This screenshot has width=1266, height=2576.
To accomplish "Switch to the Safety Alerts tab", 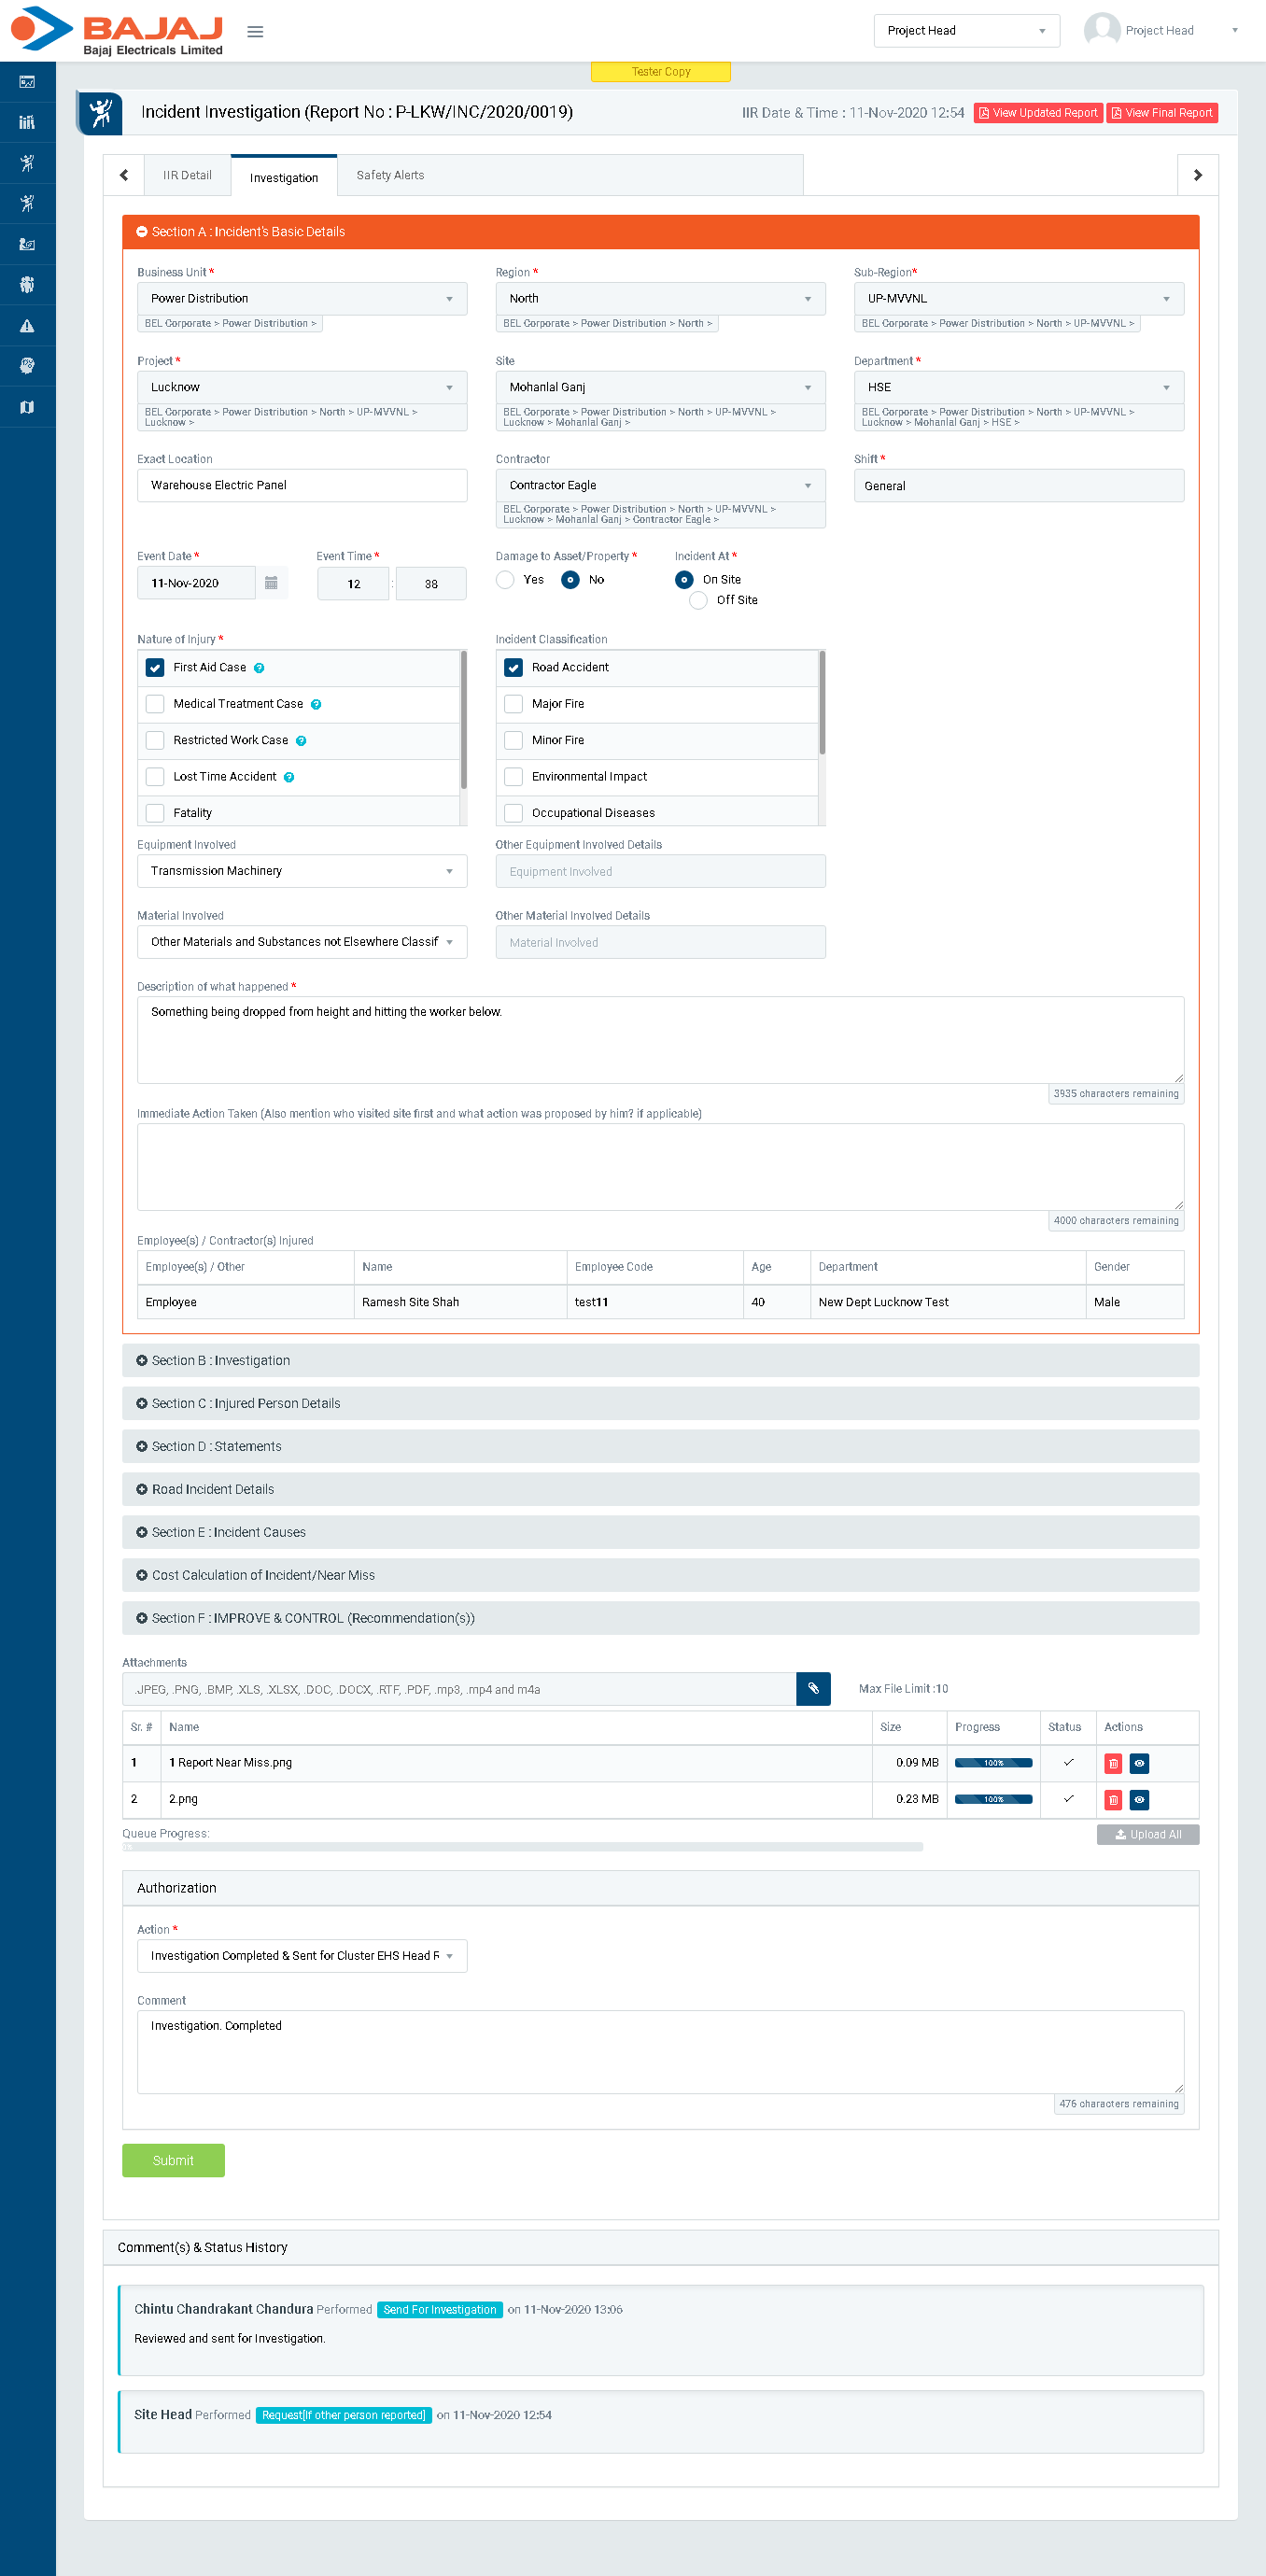I will click(x=390, y=175).
